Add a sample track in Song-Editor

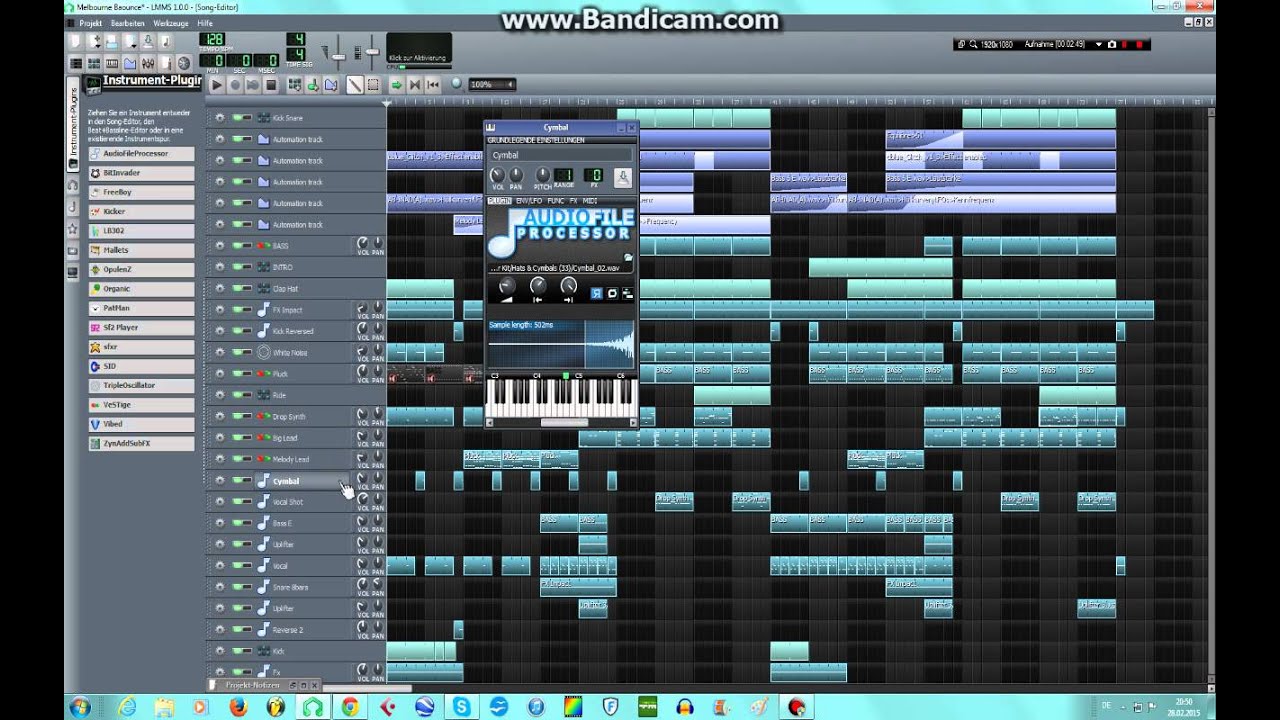click(312, 85)
